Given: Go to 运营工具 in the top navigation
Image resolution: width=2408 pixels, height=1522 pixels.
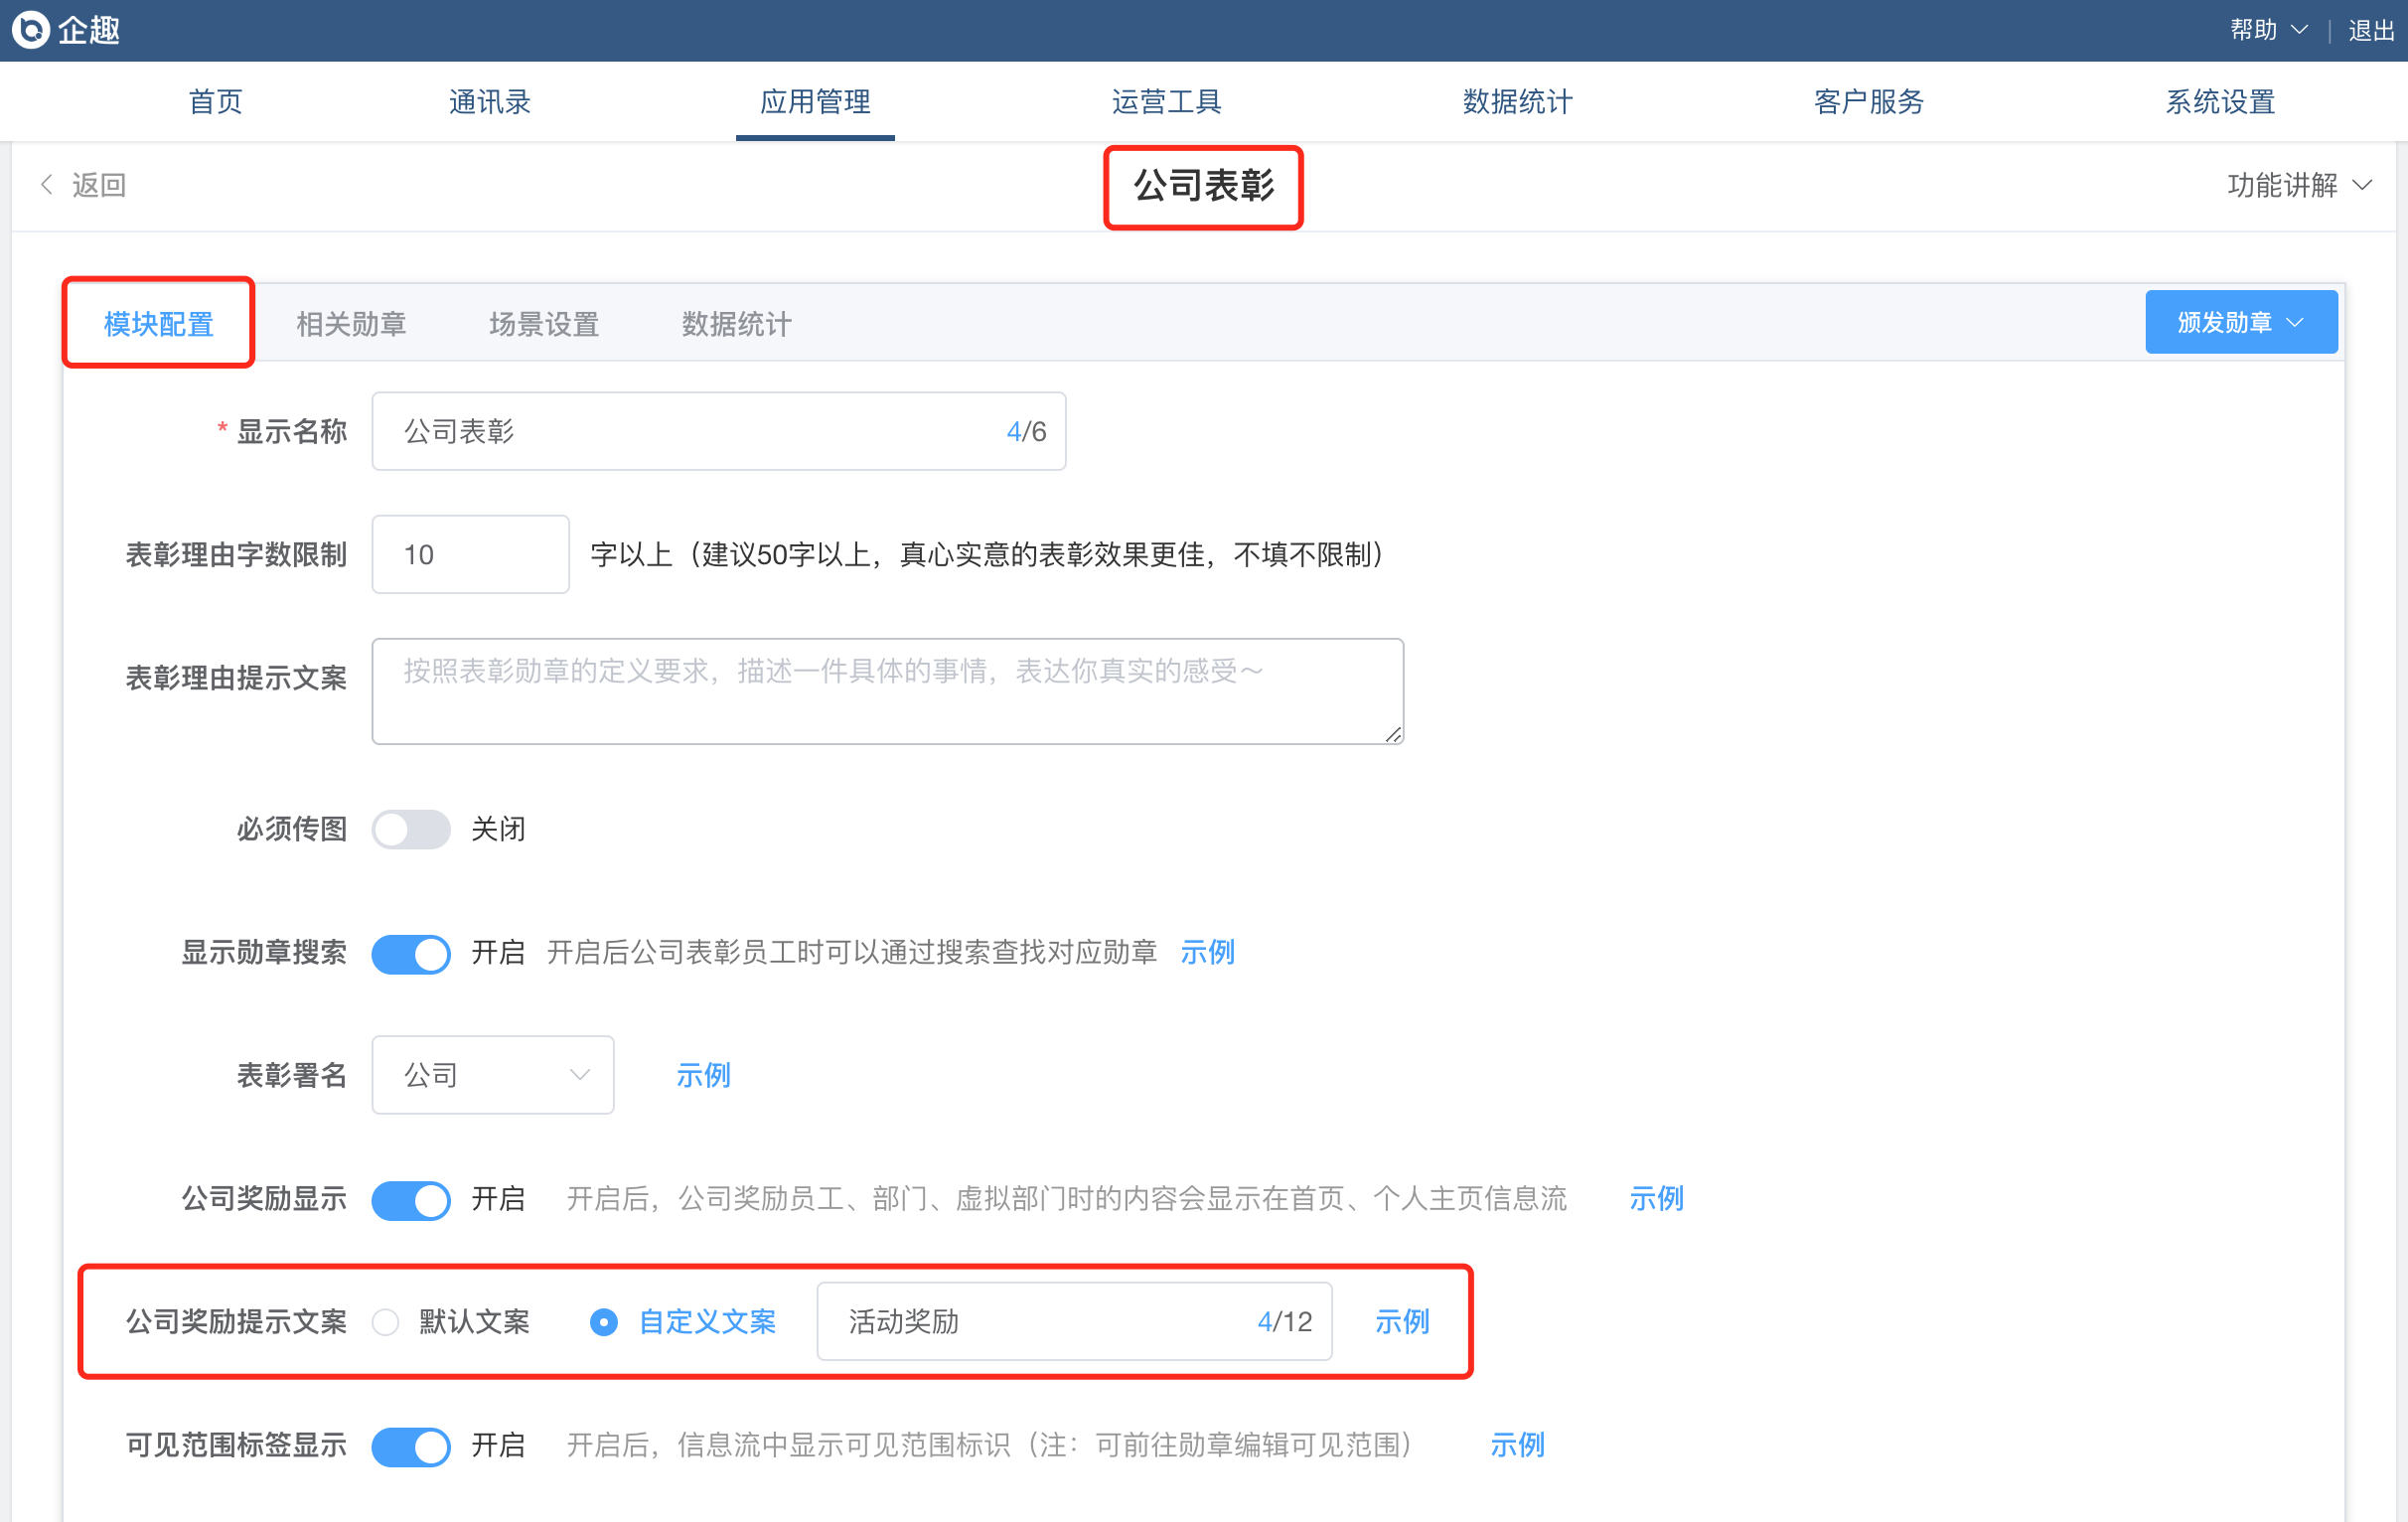Looking at the screenshot, I should coord(1166,101).
